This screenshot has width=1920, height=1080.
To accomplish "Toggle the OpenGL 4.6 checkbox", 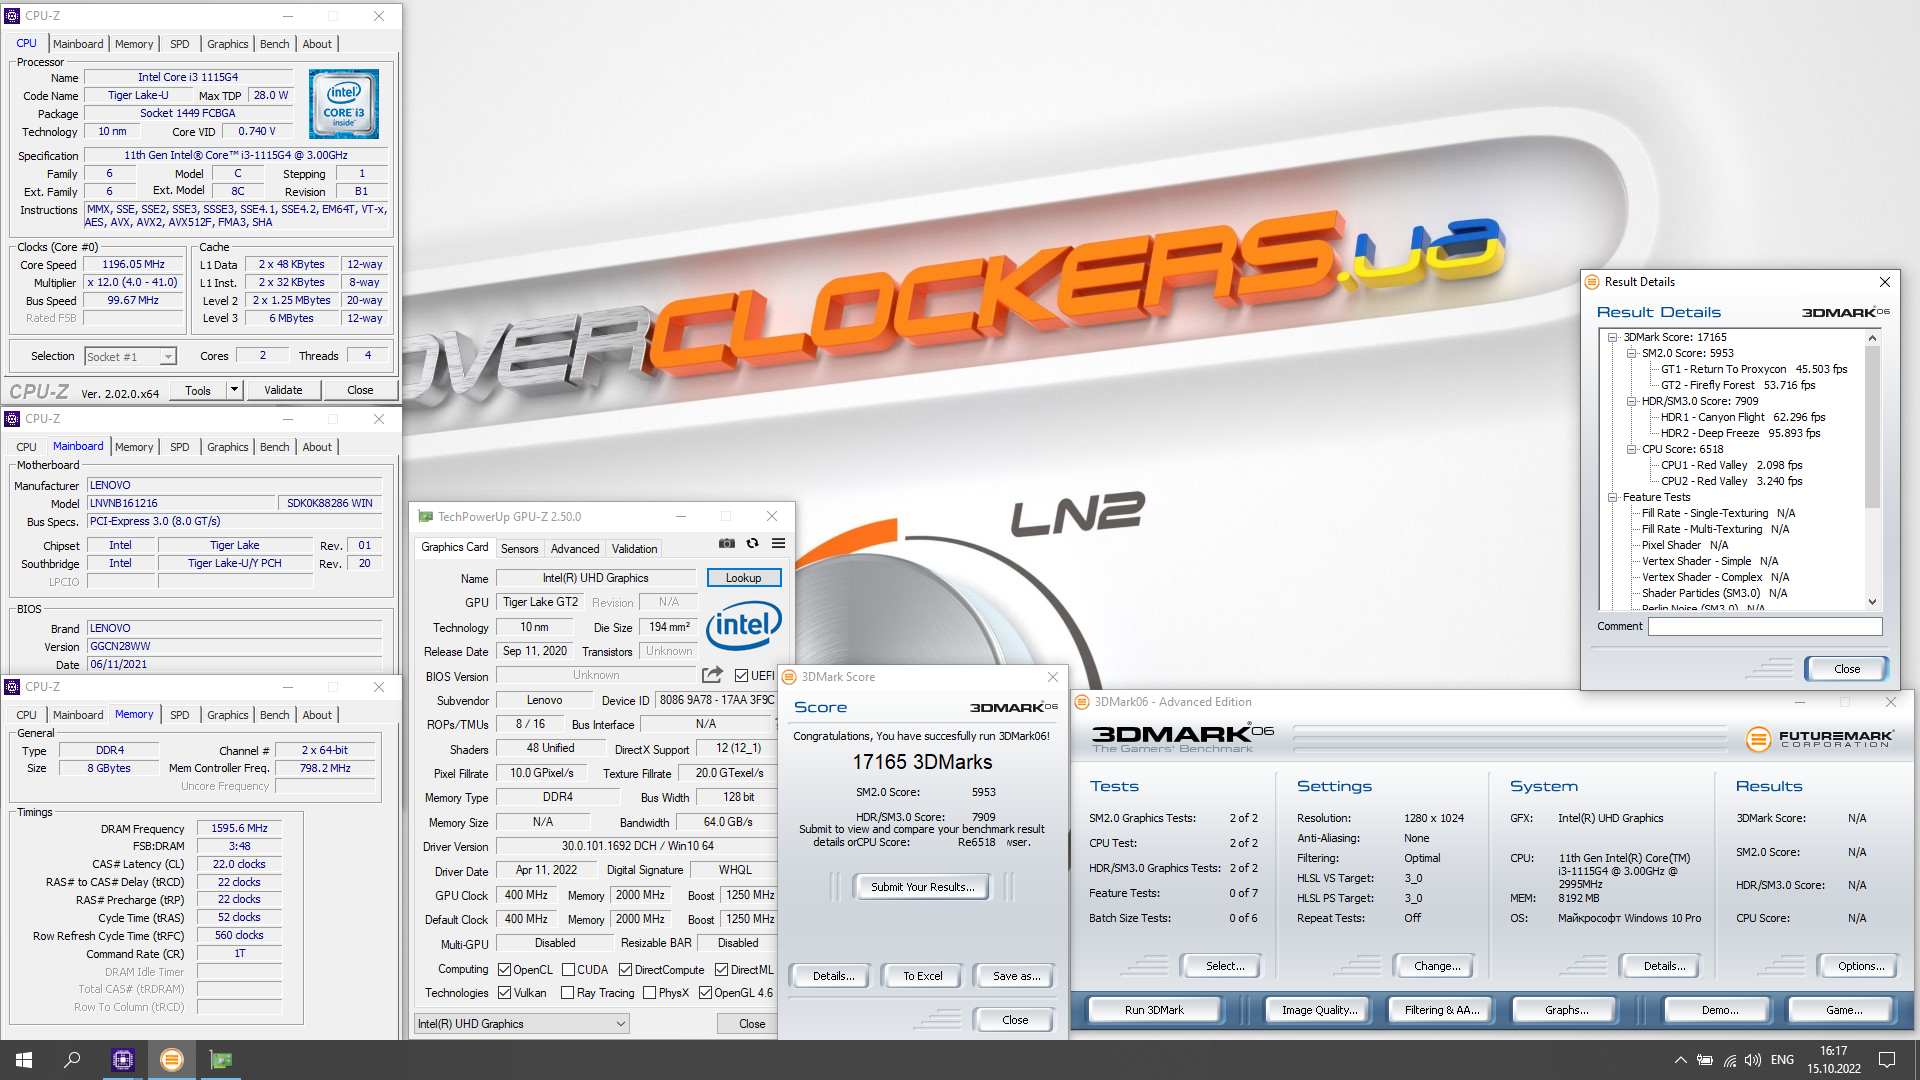I will click(705, 993).
